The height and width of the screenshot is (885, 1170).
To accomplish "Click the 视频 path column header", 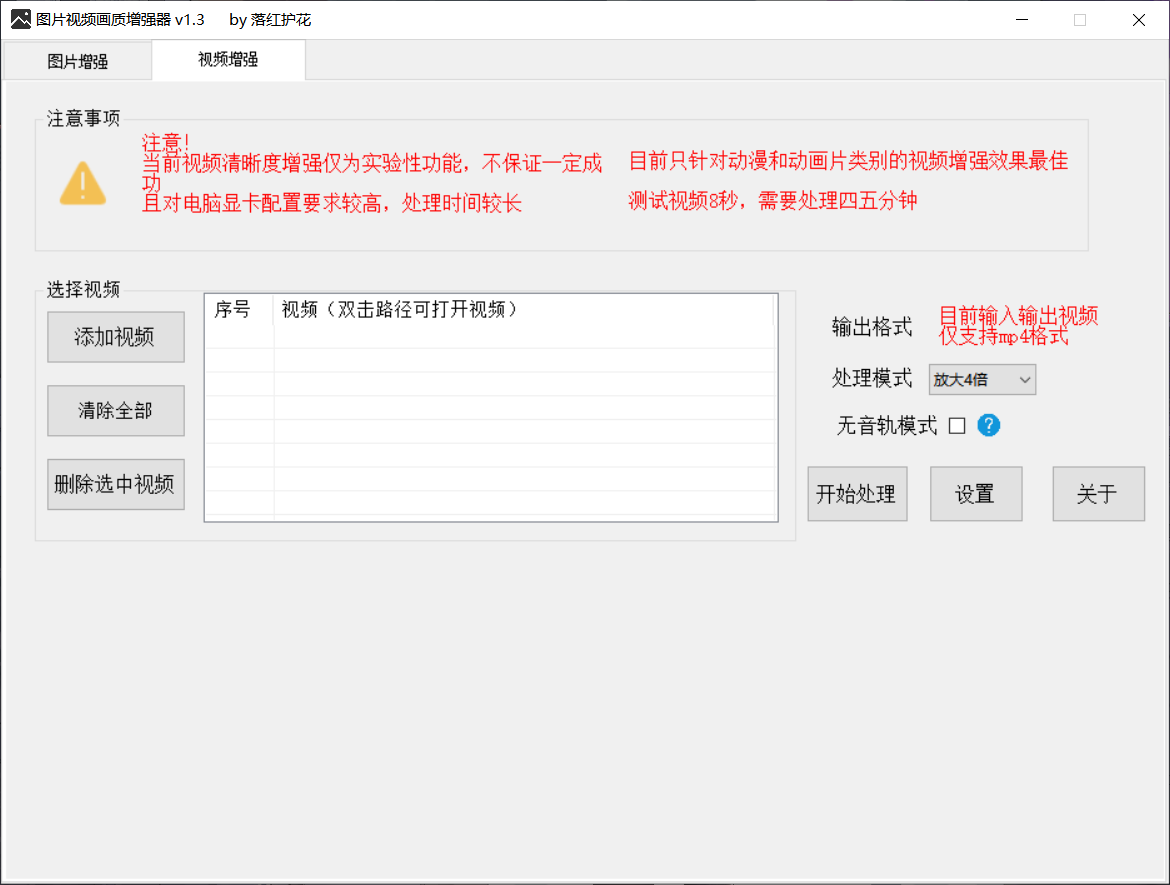I will pos(400,310).
